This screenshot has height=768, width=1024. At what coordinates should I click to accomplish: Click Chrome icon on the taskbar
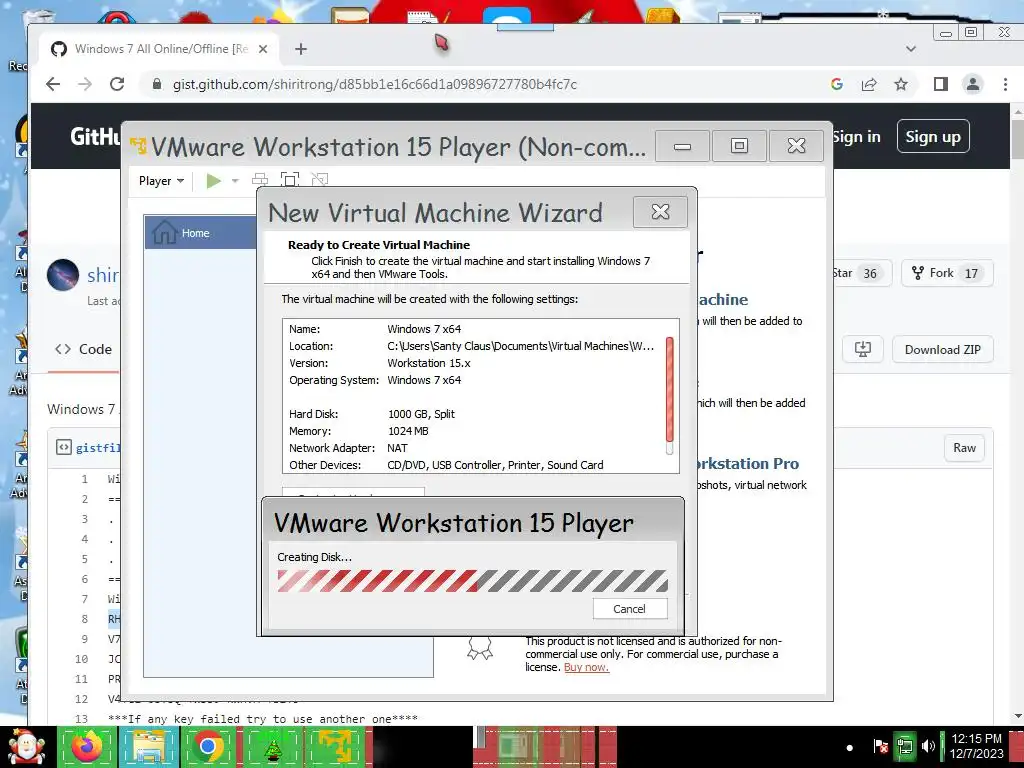(x=208, y=746)
